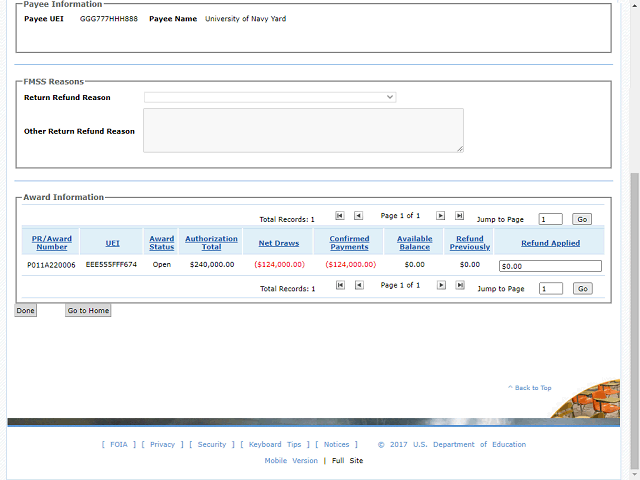Image resolution: width=640 pixels, height=480 pixels.
Task: Advance to next page using bottom pager
Action: point(440,285)
